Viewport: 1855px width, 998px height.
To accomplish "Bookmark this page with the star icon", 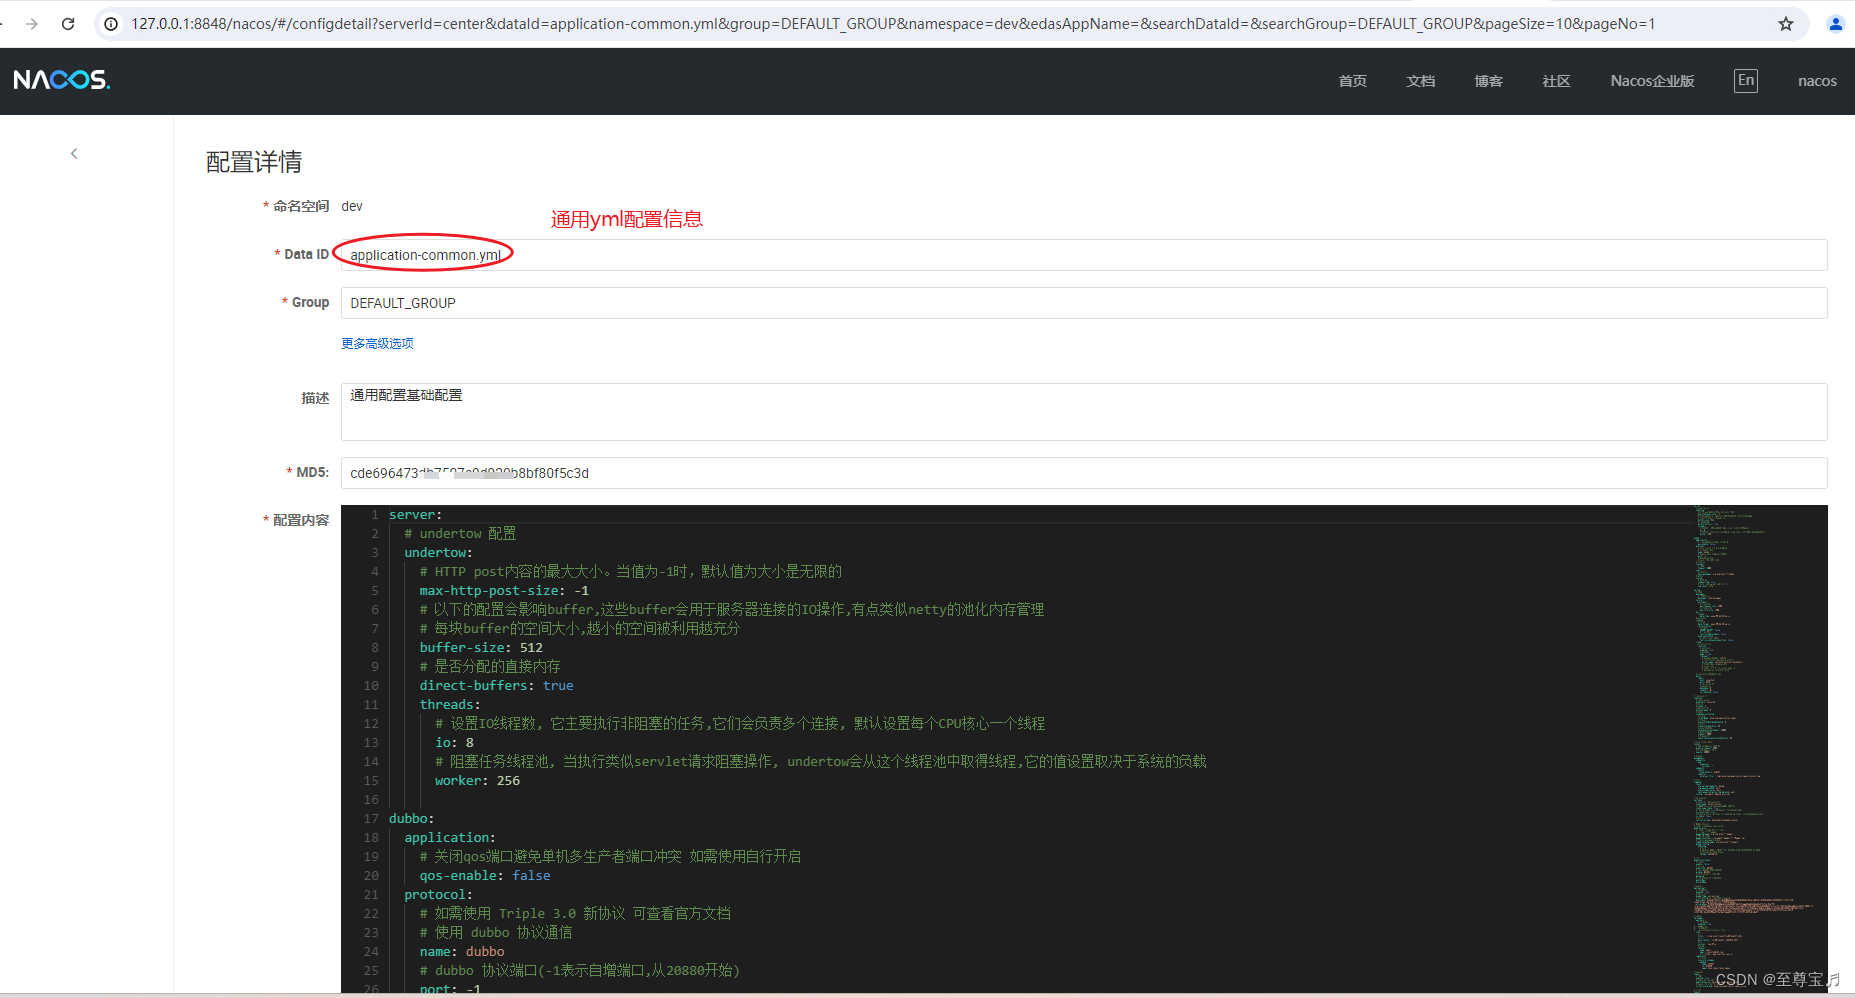I will tap(1786, 23).
